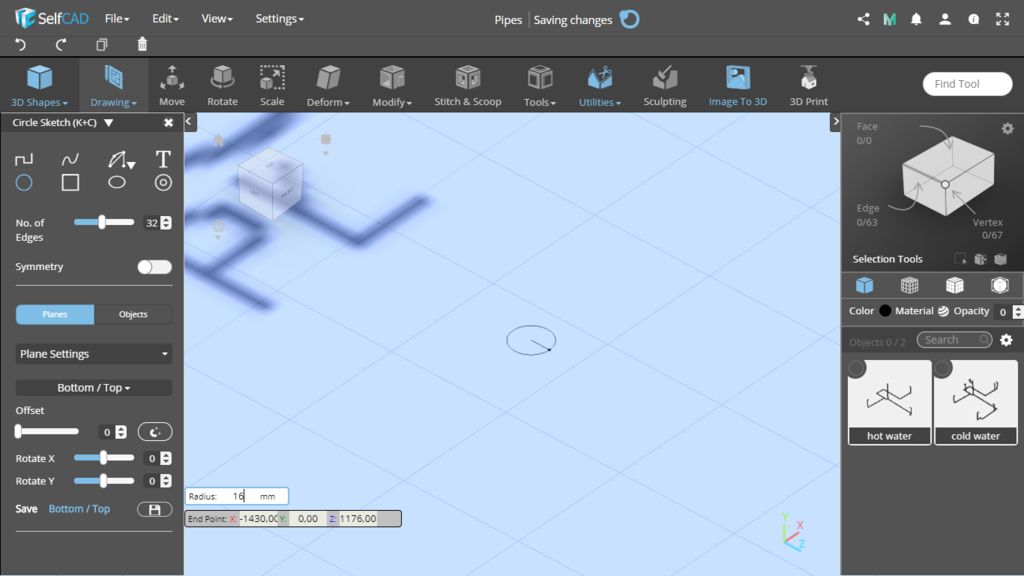The height and width of the screenshot is (576, 1024).
Task: Open the Sculpting tool
Action: (x=665, y=86)
